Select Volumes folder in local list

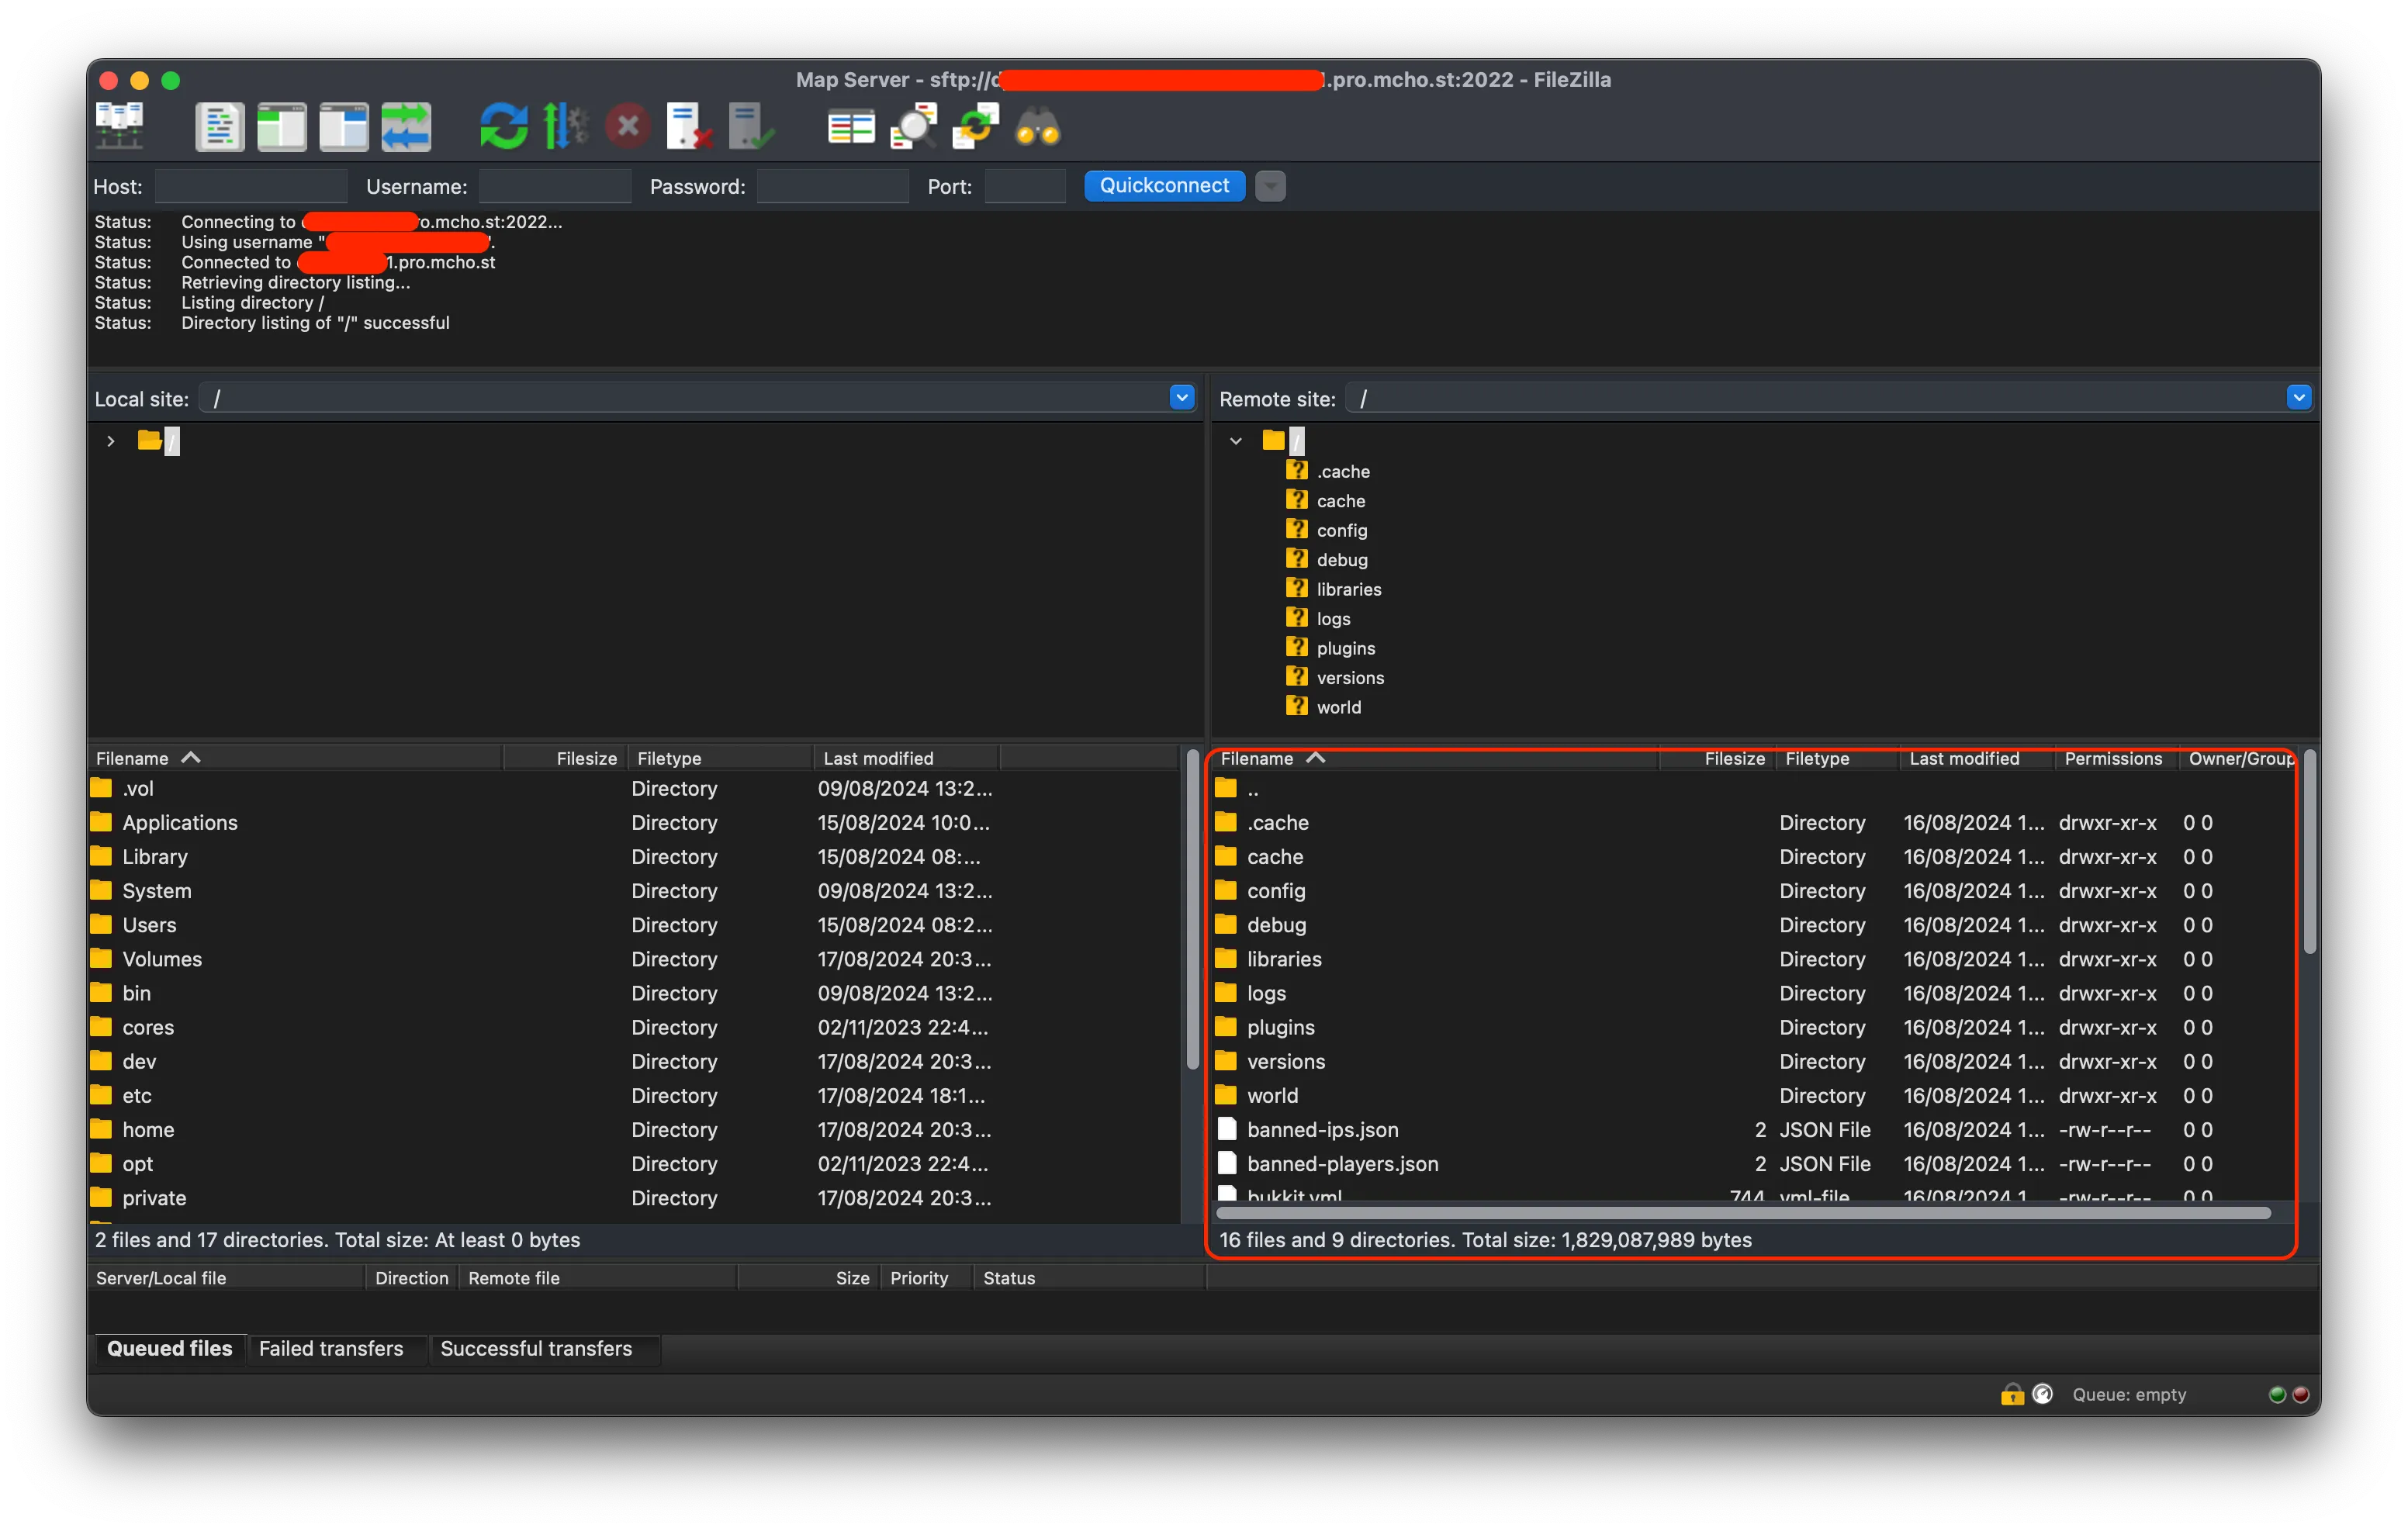point(634,959)
